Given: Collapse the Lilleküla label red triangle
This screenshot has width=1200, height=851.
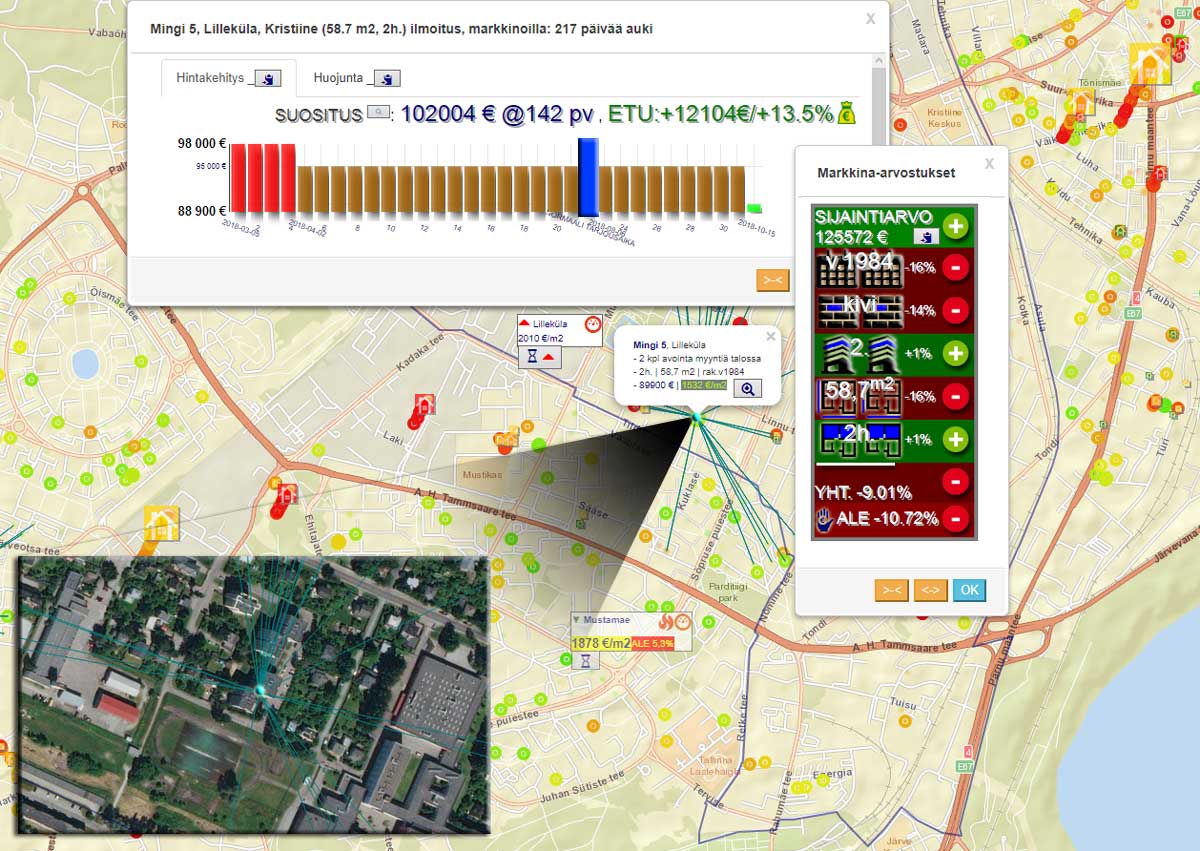Looking at the screenshot, I should [525, 324].
